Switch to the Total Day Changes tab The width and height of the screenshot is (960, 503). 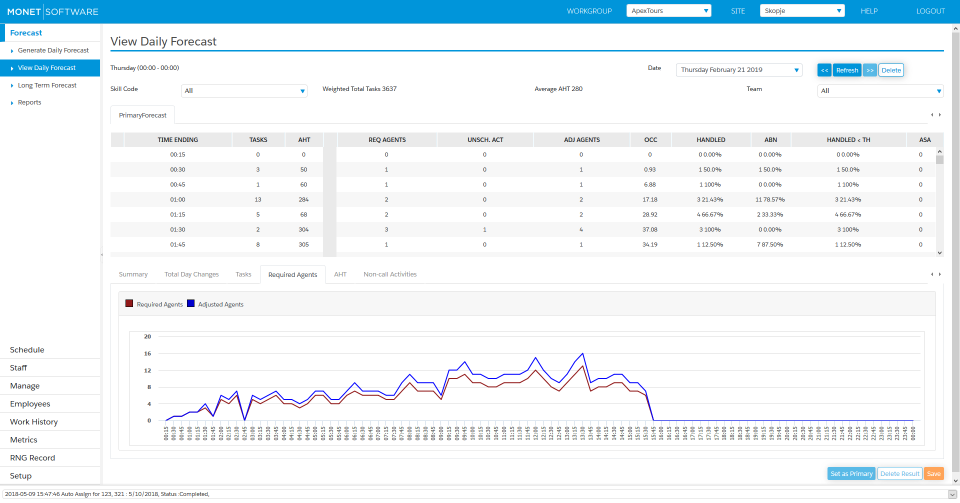pyautogui.click(x=191, y=274)
